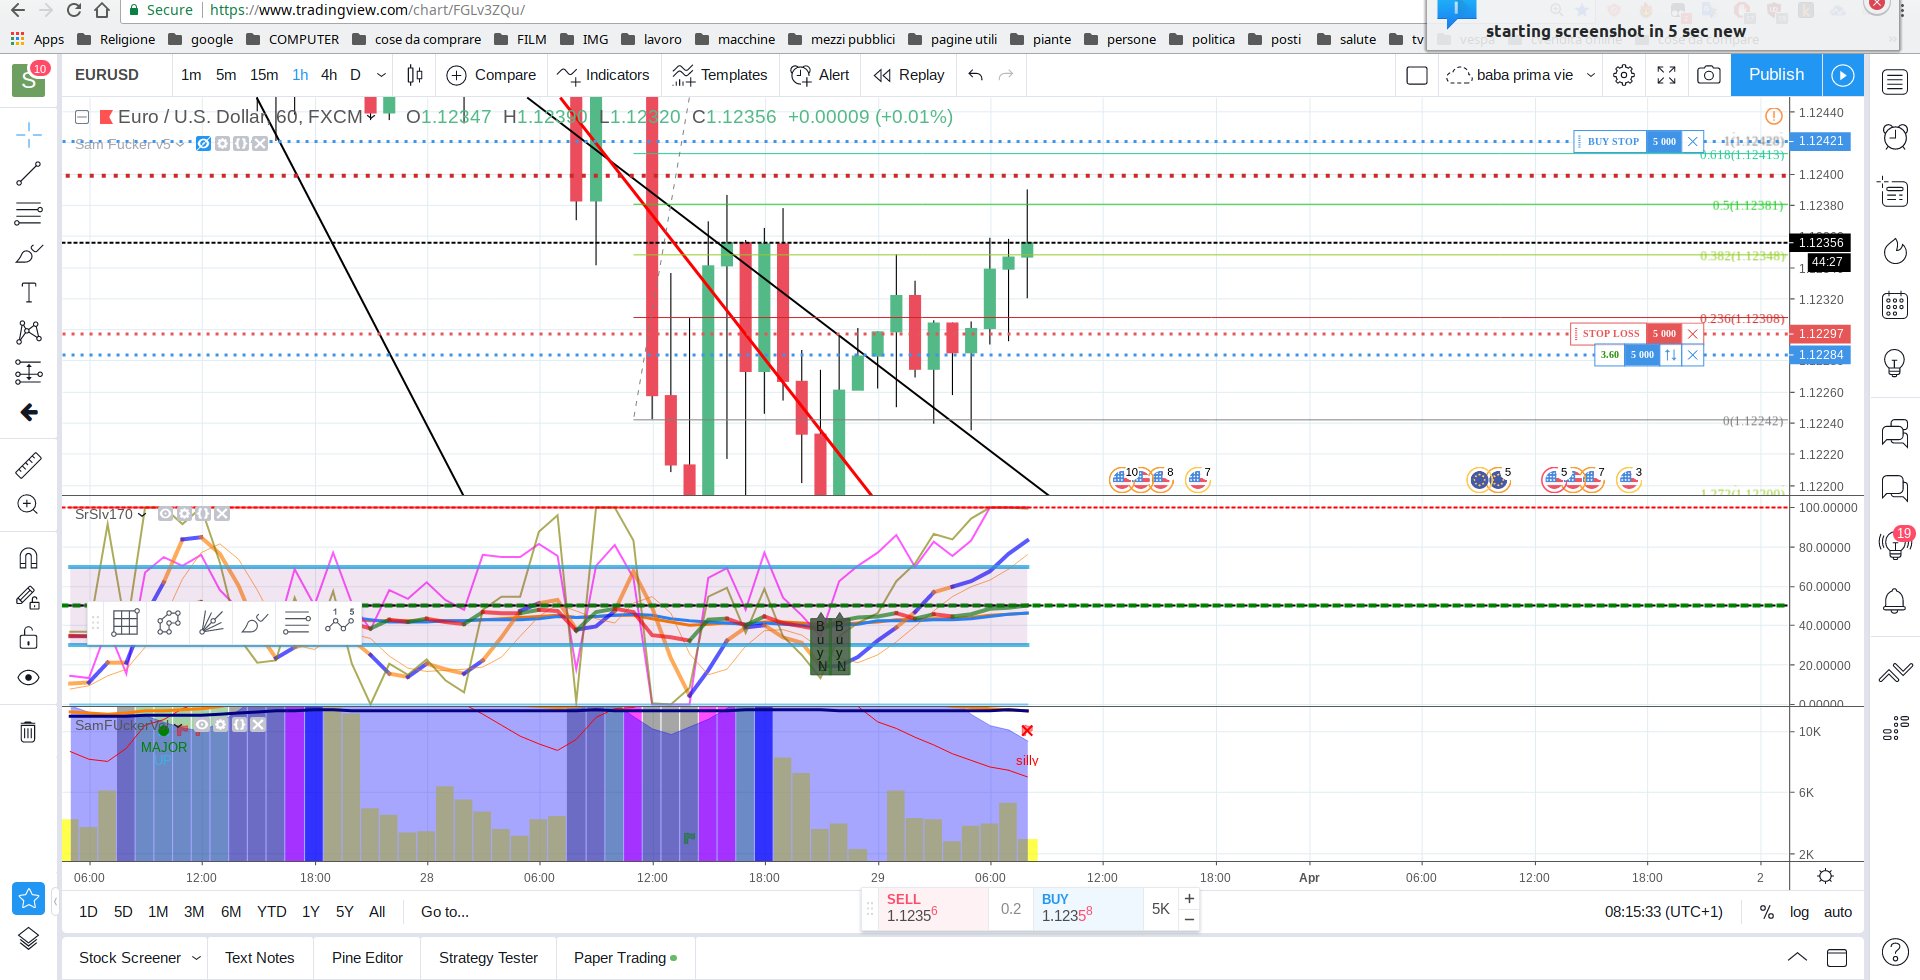Open the hotlists flame panel
Screen dimensions: 1920x980
coord(1895,251)
